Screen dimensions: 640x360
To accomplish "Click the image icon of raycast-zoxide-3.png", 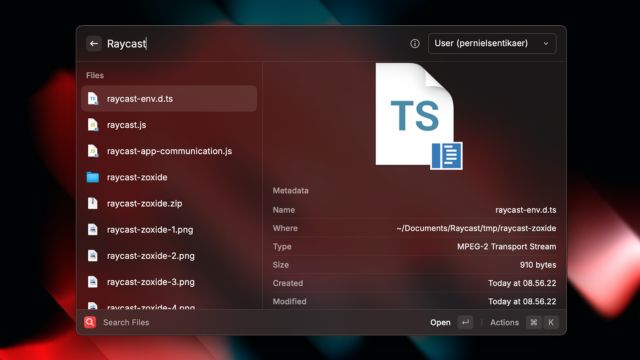I will 93,282.
